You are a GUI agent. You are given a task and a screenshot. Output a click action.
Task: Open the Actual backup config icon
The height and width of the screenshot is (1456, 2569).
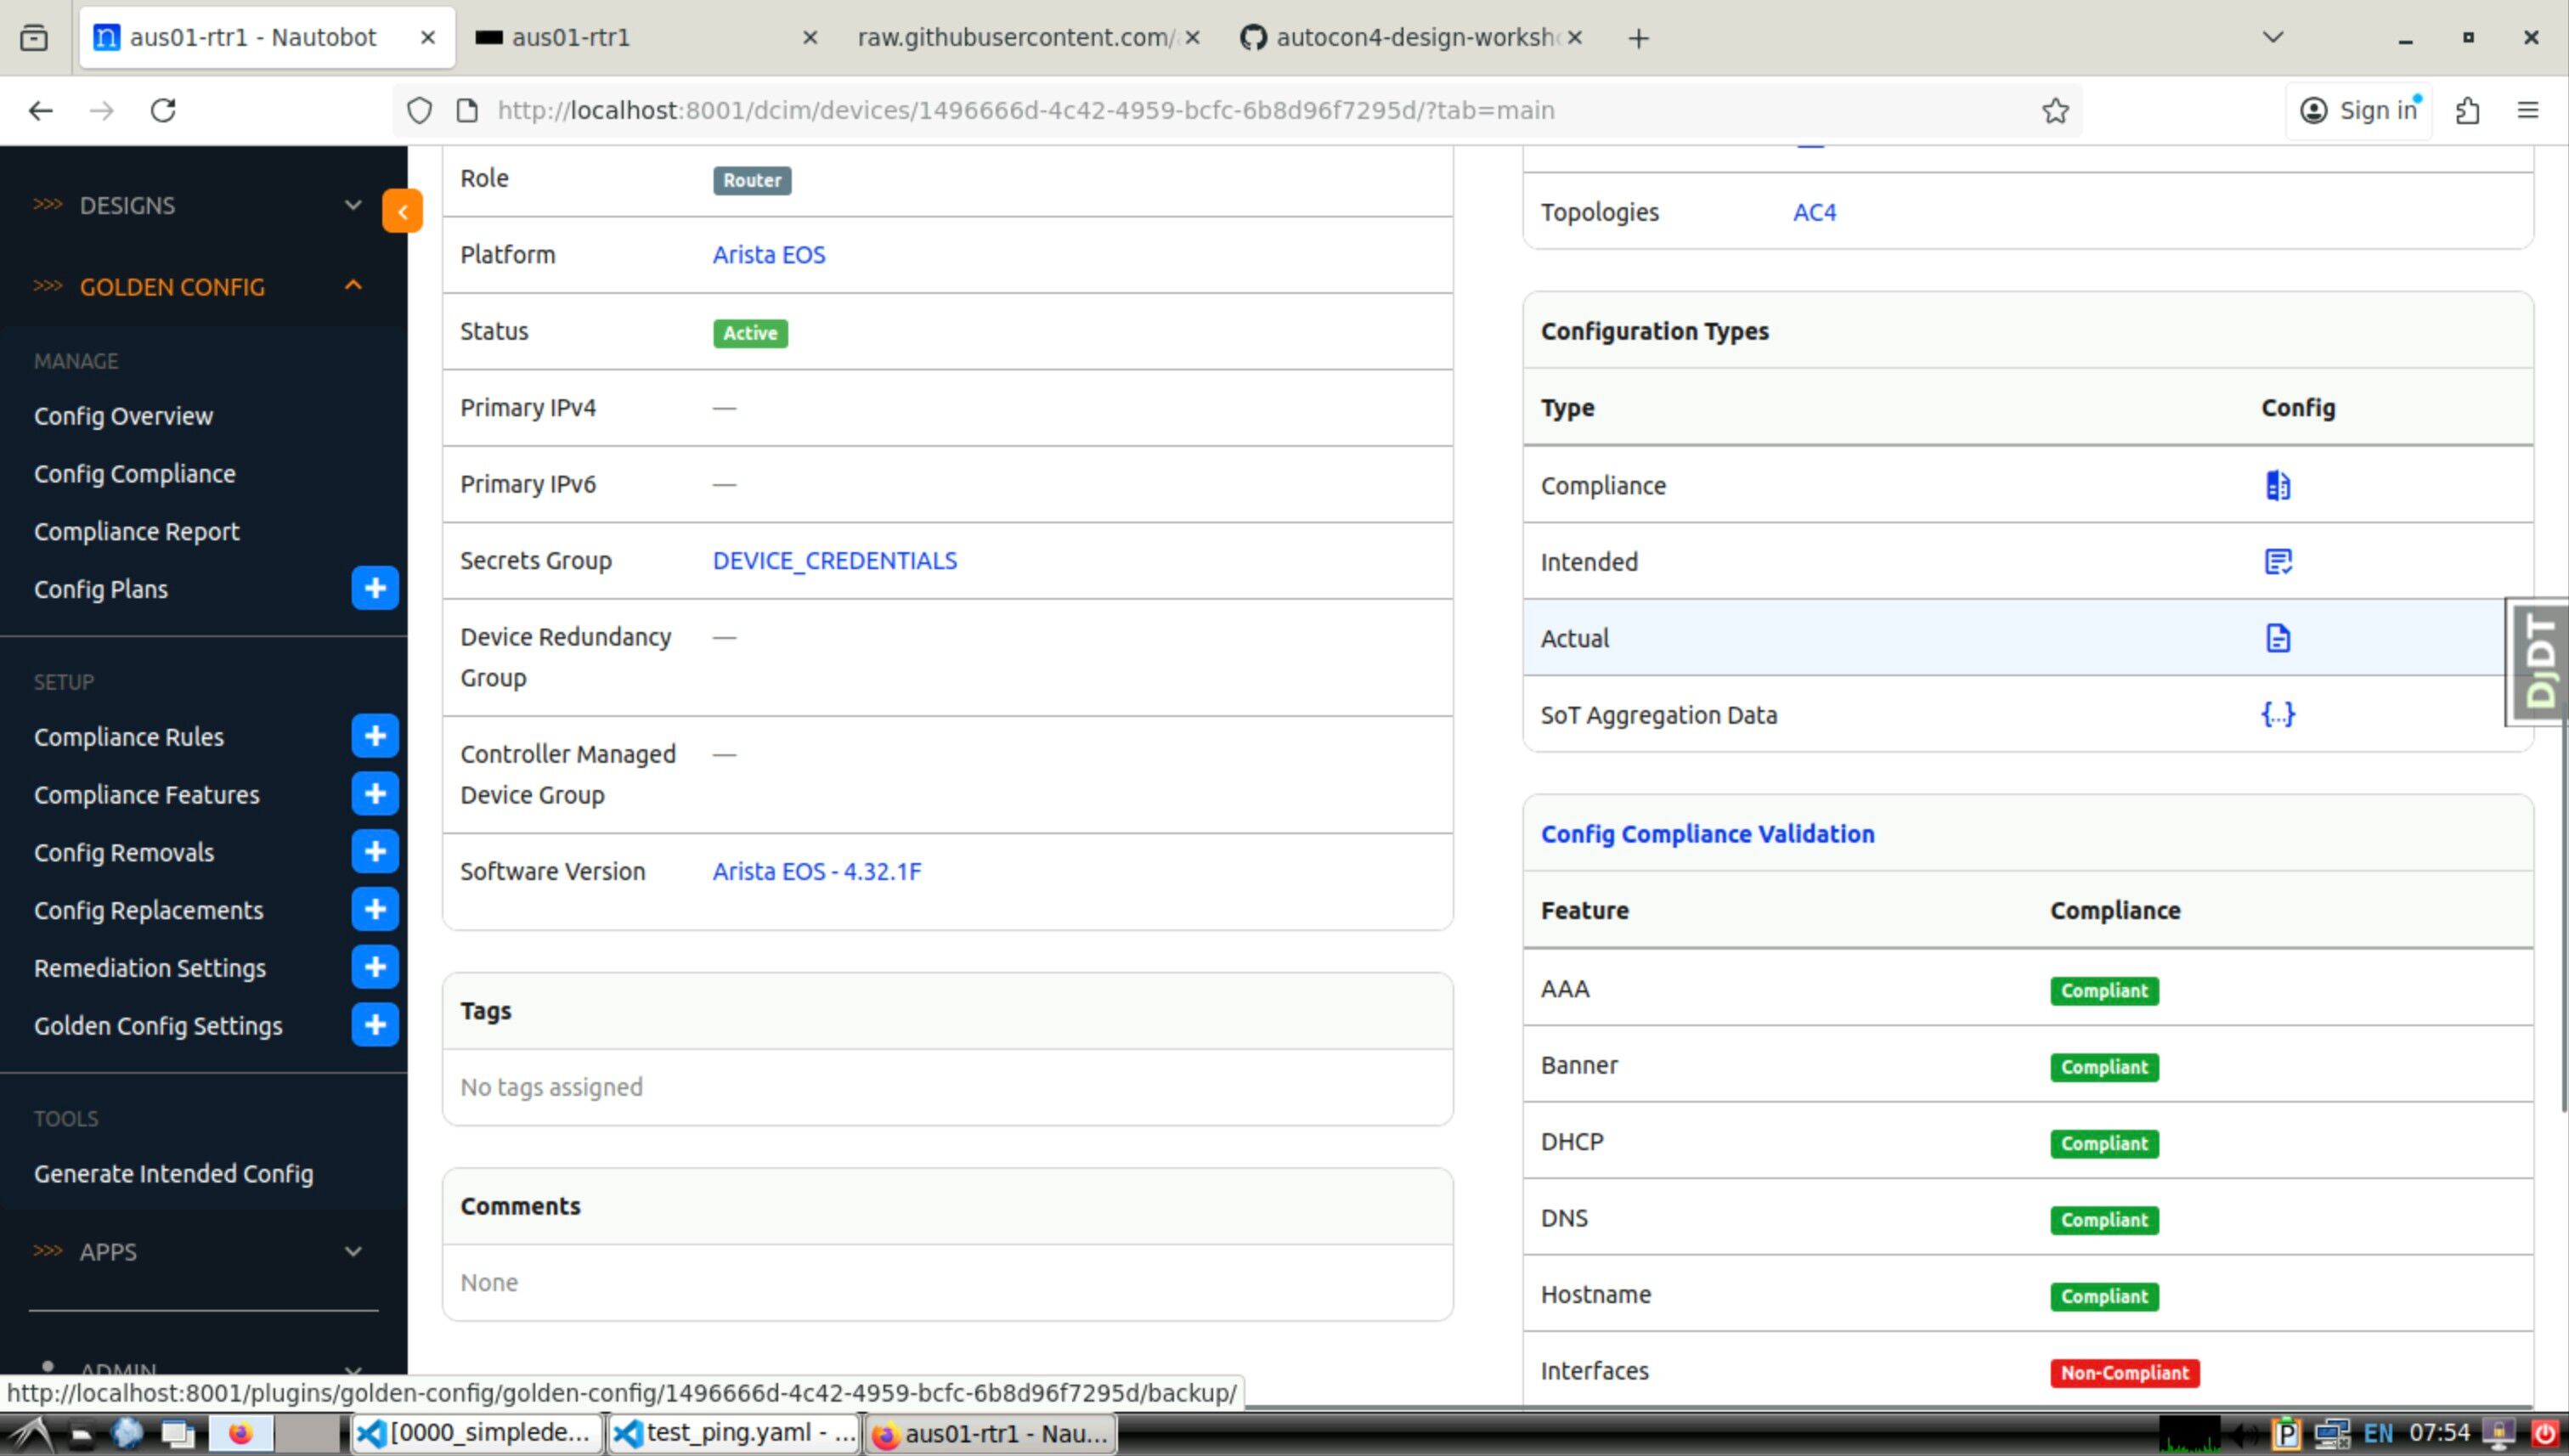(x=2277, y=638)
